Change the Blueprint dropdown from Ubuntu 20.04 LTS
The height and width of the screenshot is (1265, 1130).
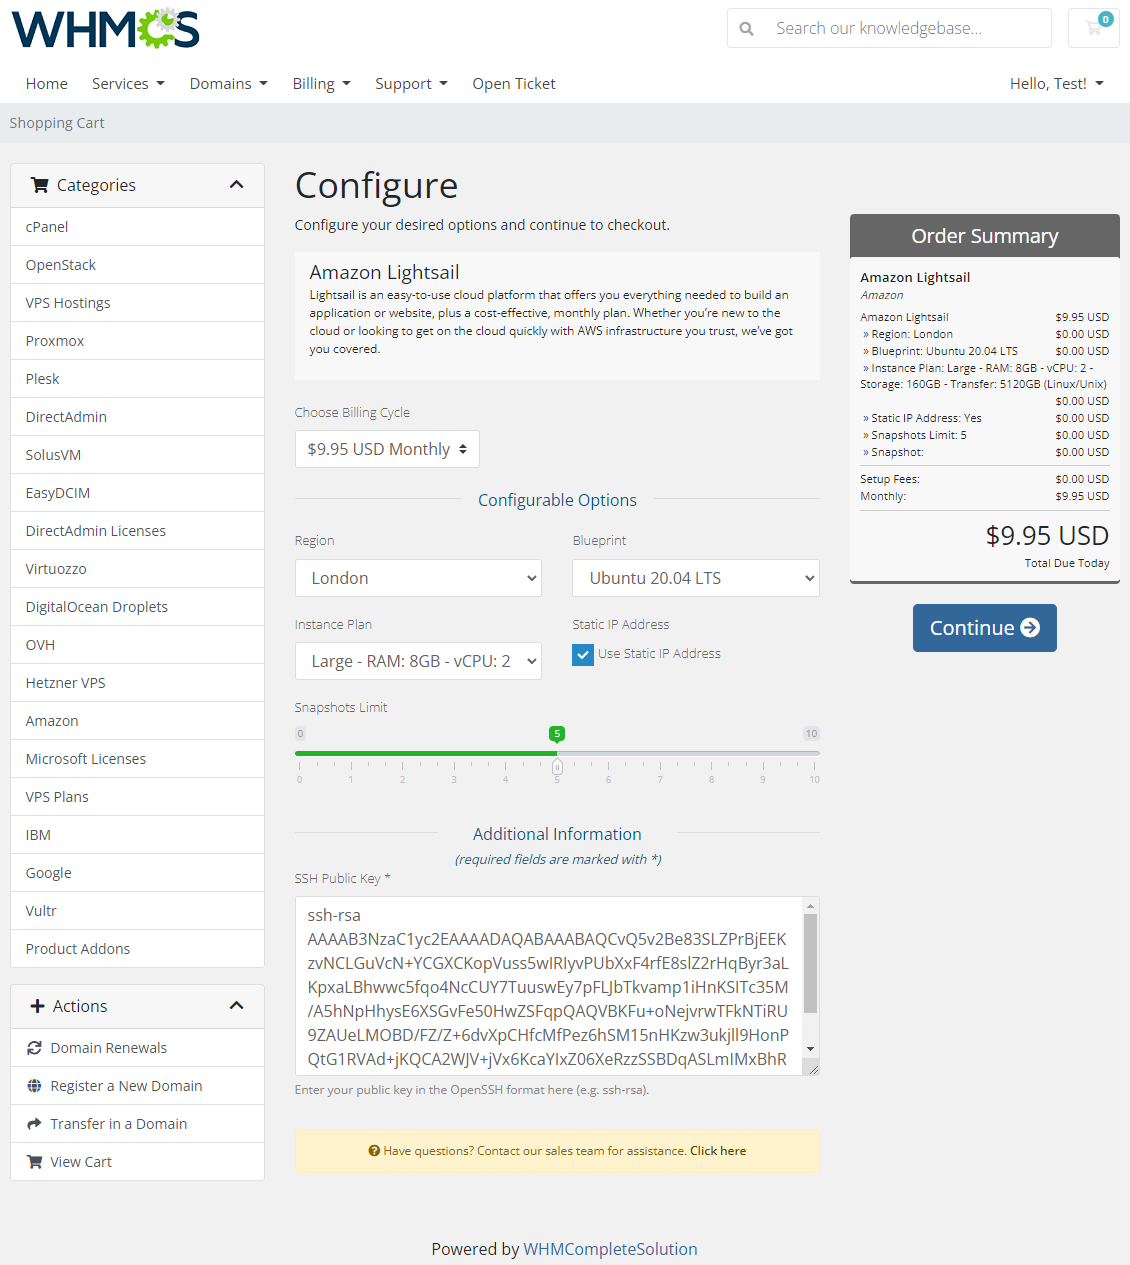[695, 578]
